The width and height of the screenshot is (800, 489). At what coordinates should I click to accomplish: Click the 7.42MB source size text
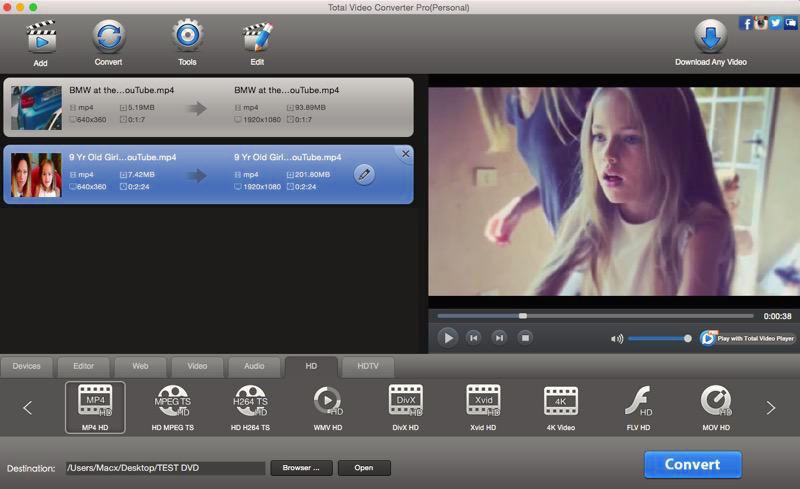pyautogui.click(x=141, y=175)
